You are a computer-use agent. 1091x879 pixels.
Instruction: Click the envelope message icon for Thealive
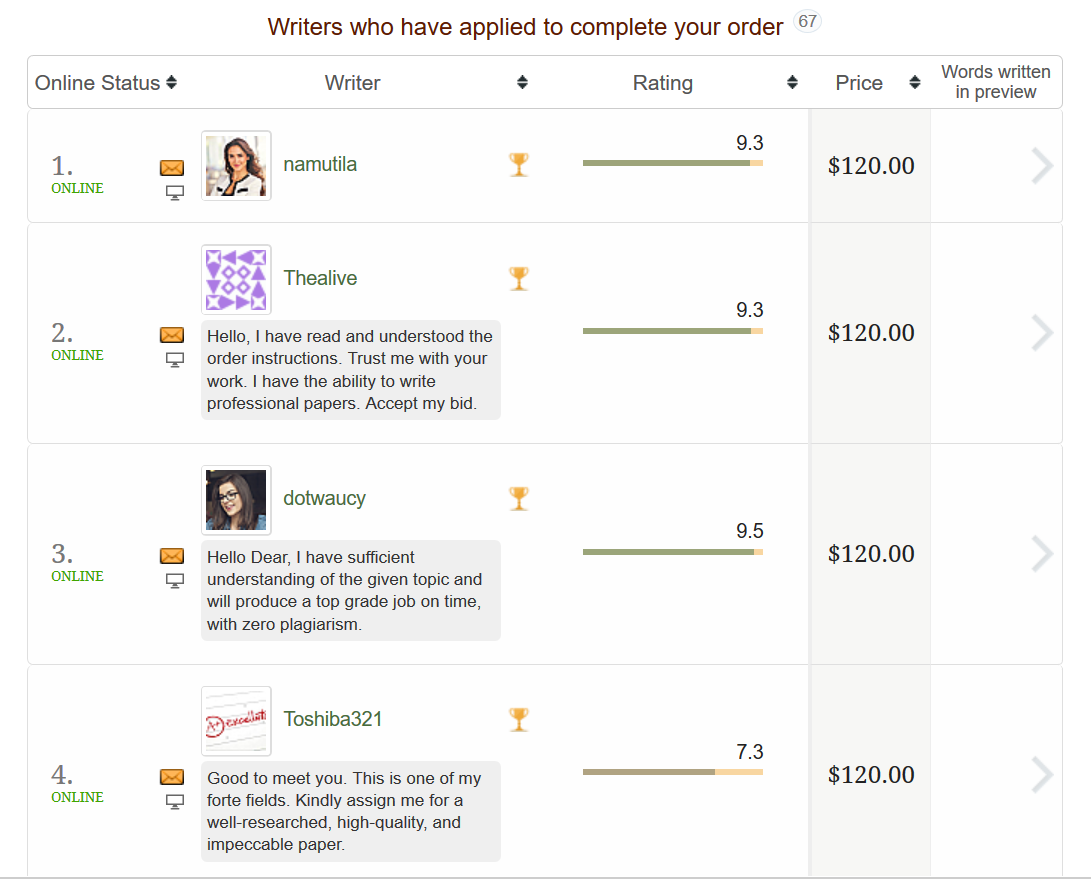pos(172,335)
